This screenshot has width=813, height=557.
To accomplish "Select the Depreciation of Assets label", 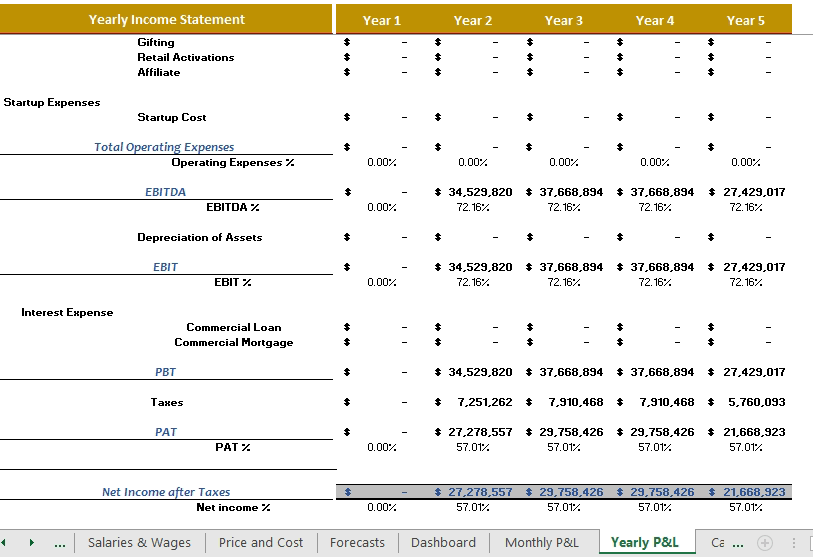I will click(x=200, y=237).
